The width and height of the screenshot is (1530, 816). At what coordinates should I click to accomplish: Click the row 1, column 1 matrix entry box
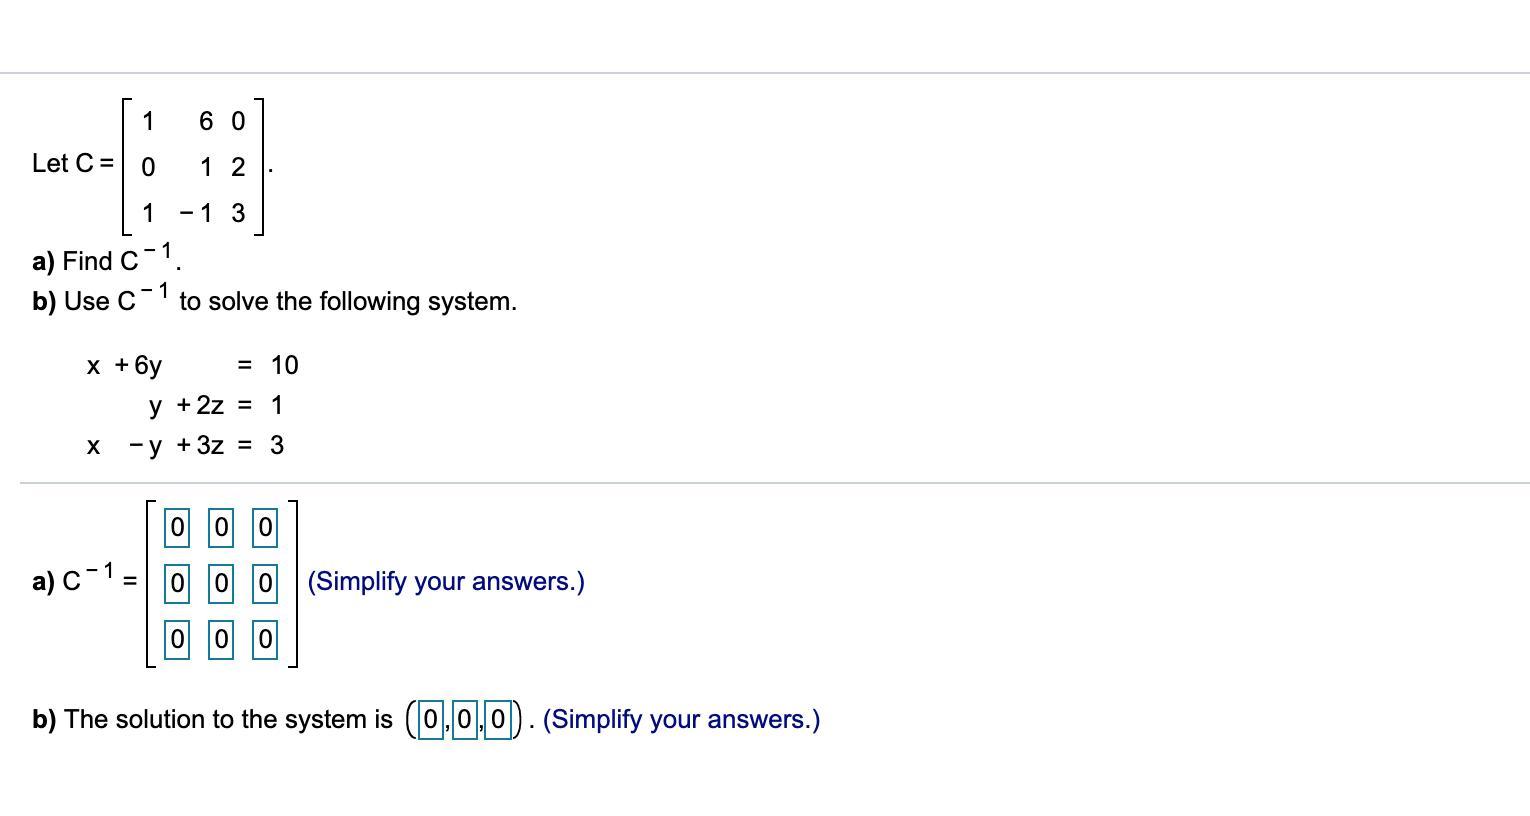(x=177, y=527)
